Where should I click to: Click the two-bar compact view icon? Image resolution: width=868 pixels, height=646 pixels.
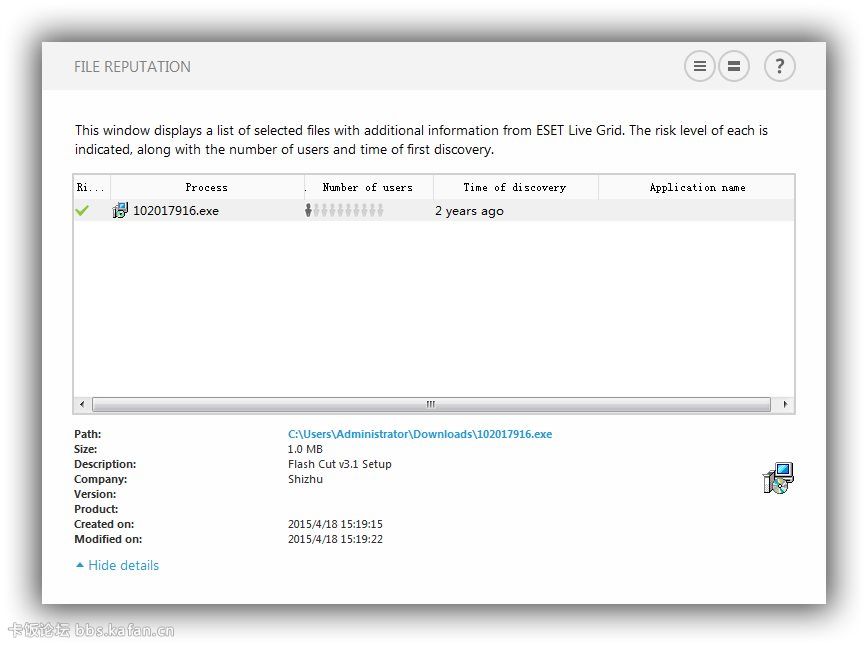click(734, 66)
